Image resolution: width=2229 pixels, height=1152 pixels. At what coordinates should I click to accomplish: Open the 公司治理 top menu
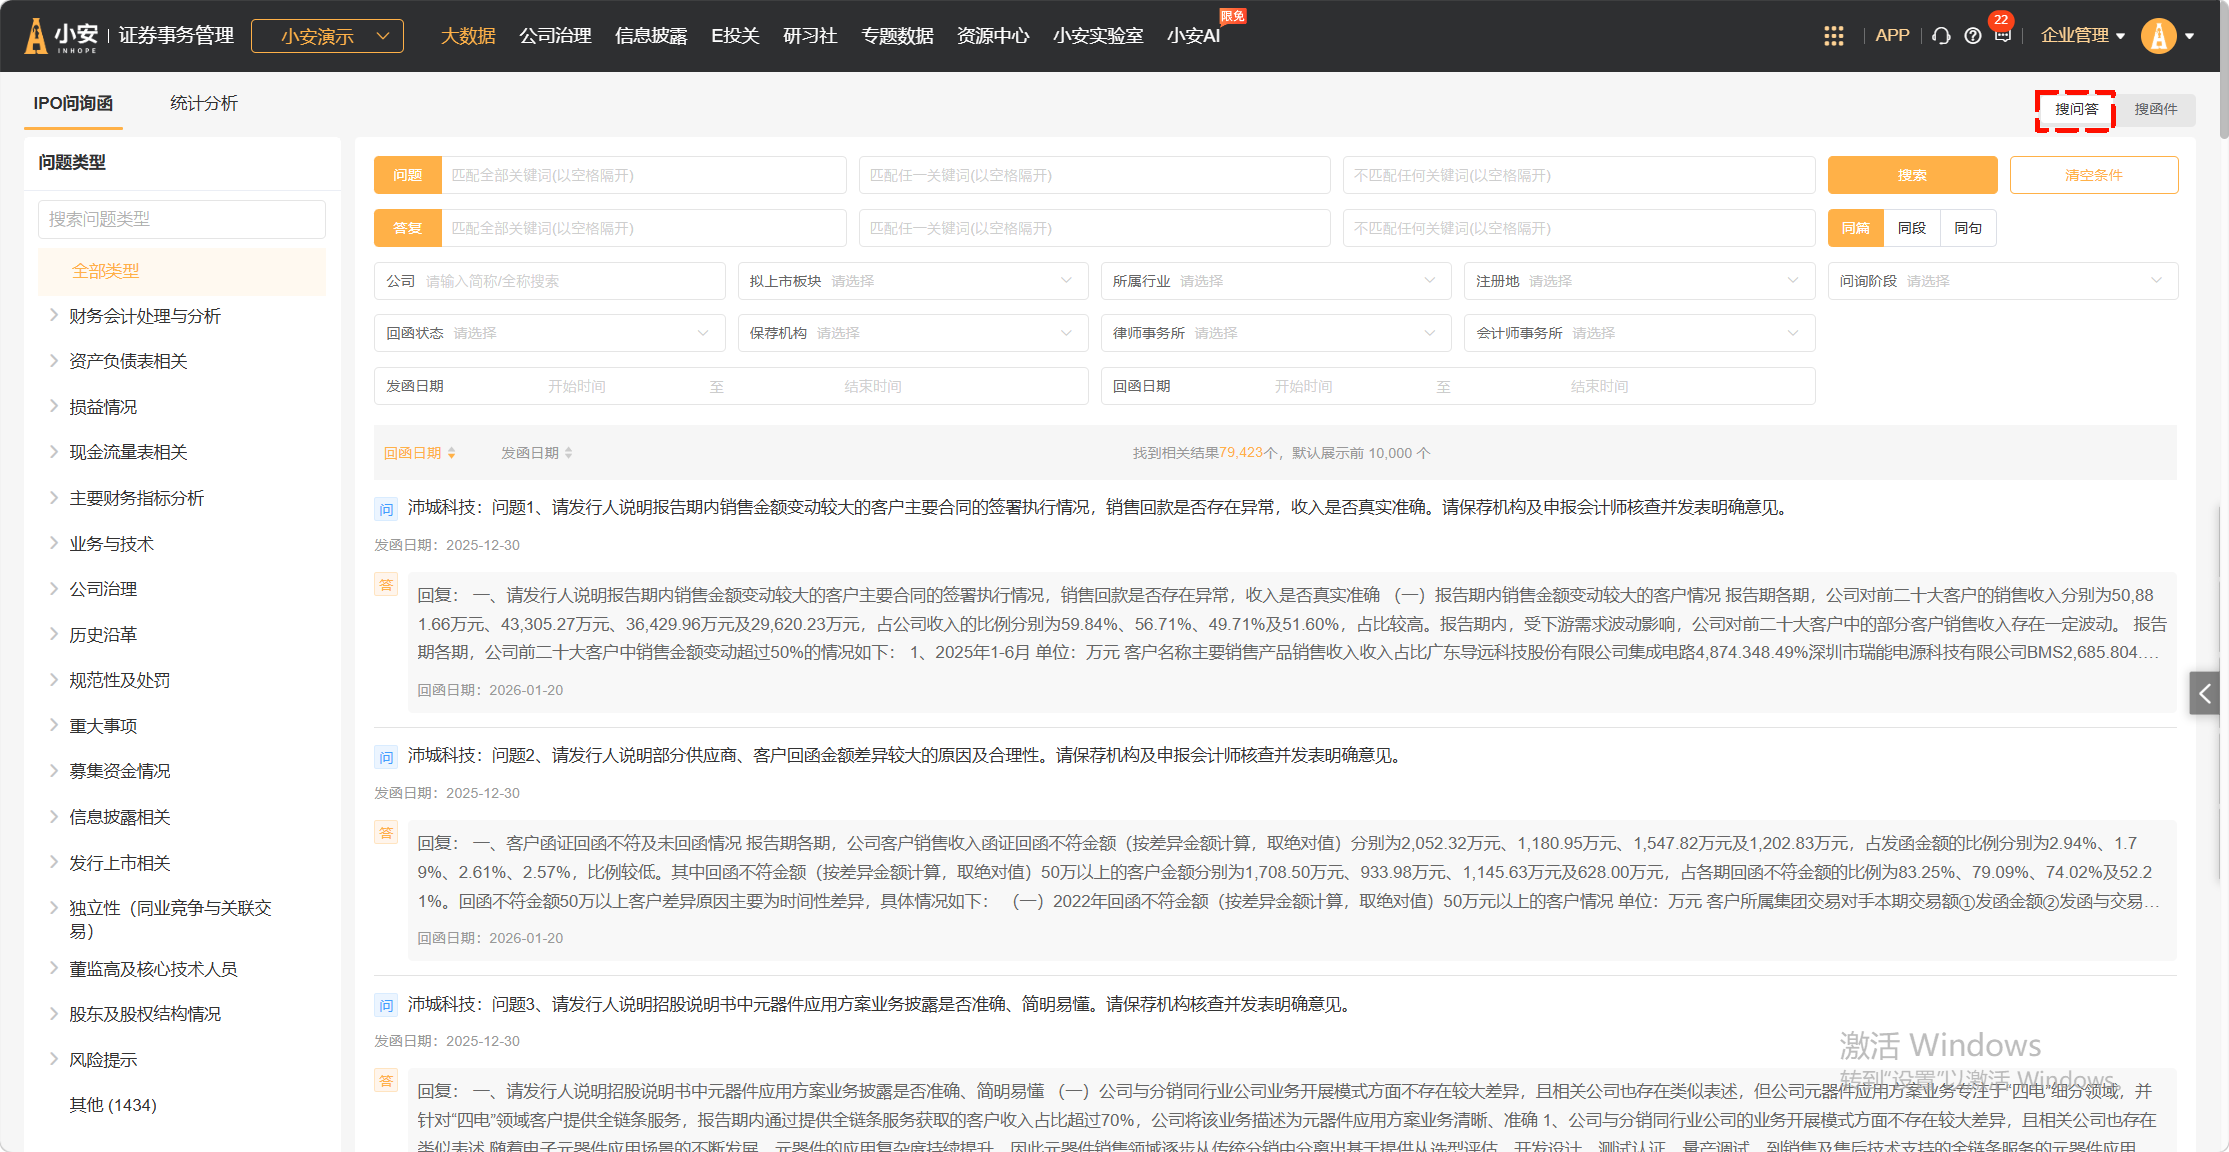click(555, 36)
